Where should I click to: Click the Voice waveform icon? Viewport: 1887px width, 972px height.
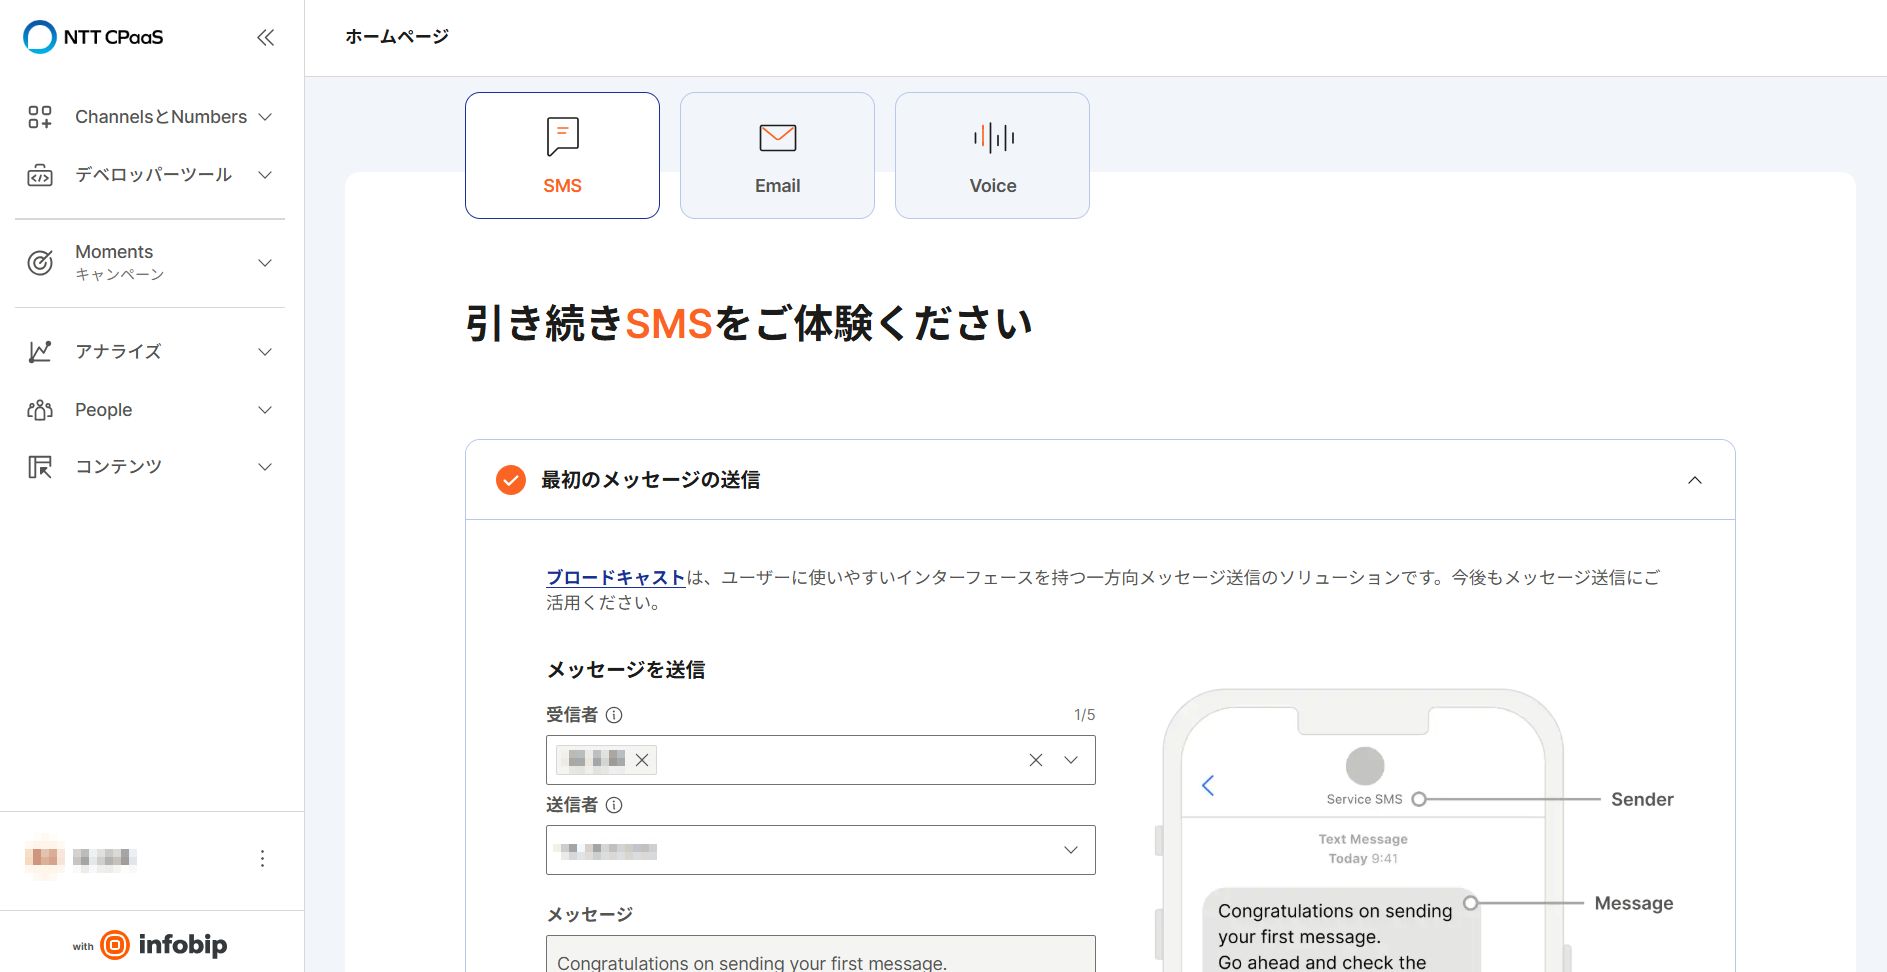(x=993, y=137)
